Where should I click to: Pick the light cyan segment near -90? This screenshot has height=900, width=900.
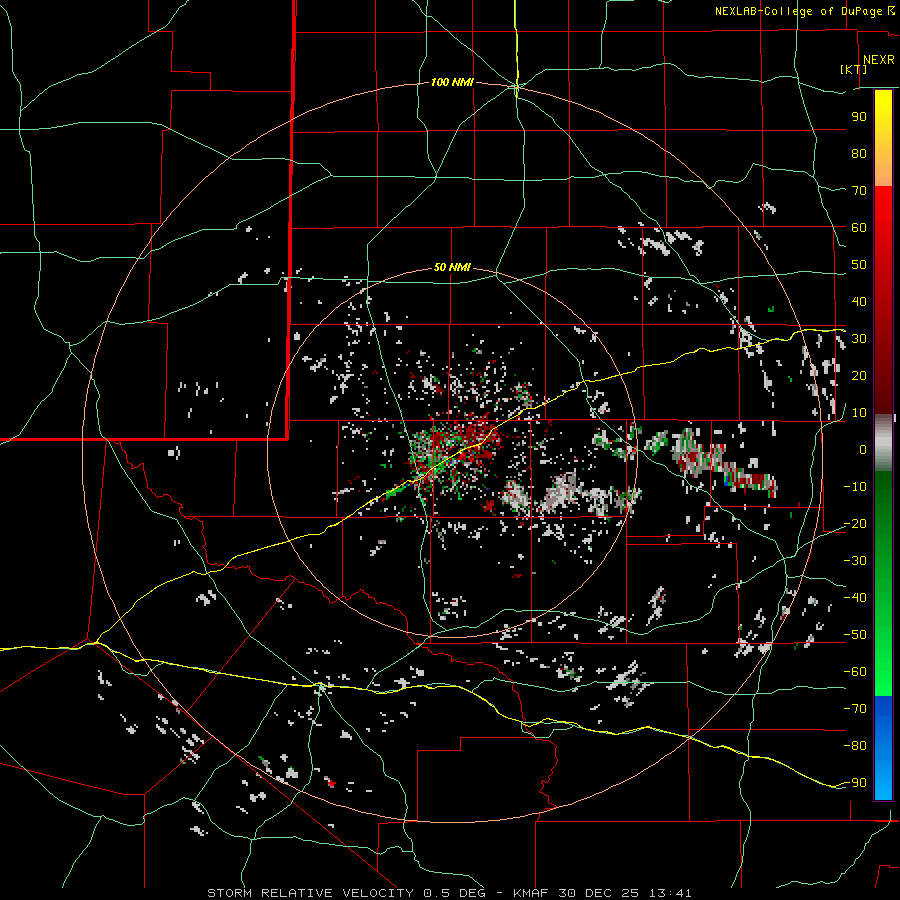[x=883, y=783]
